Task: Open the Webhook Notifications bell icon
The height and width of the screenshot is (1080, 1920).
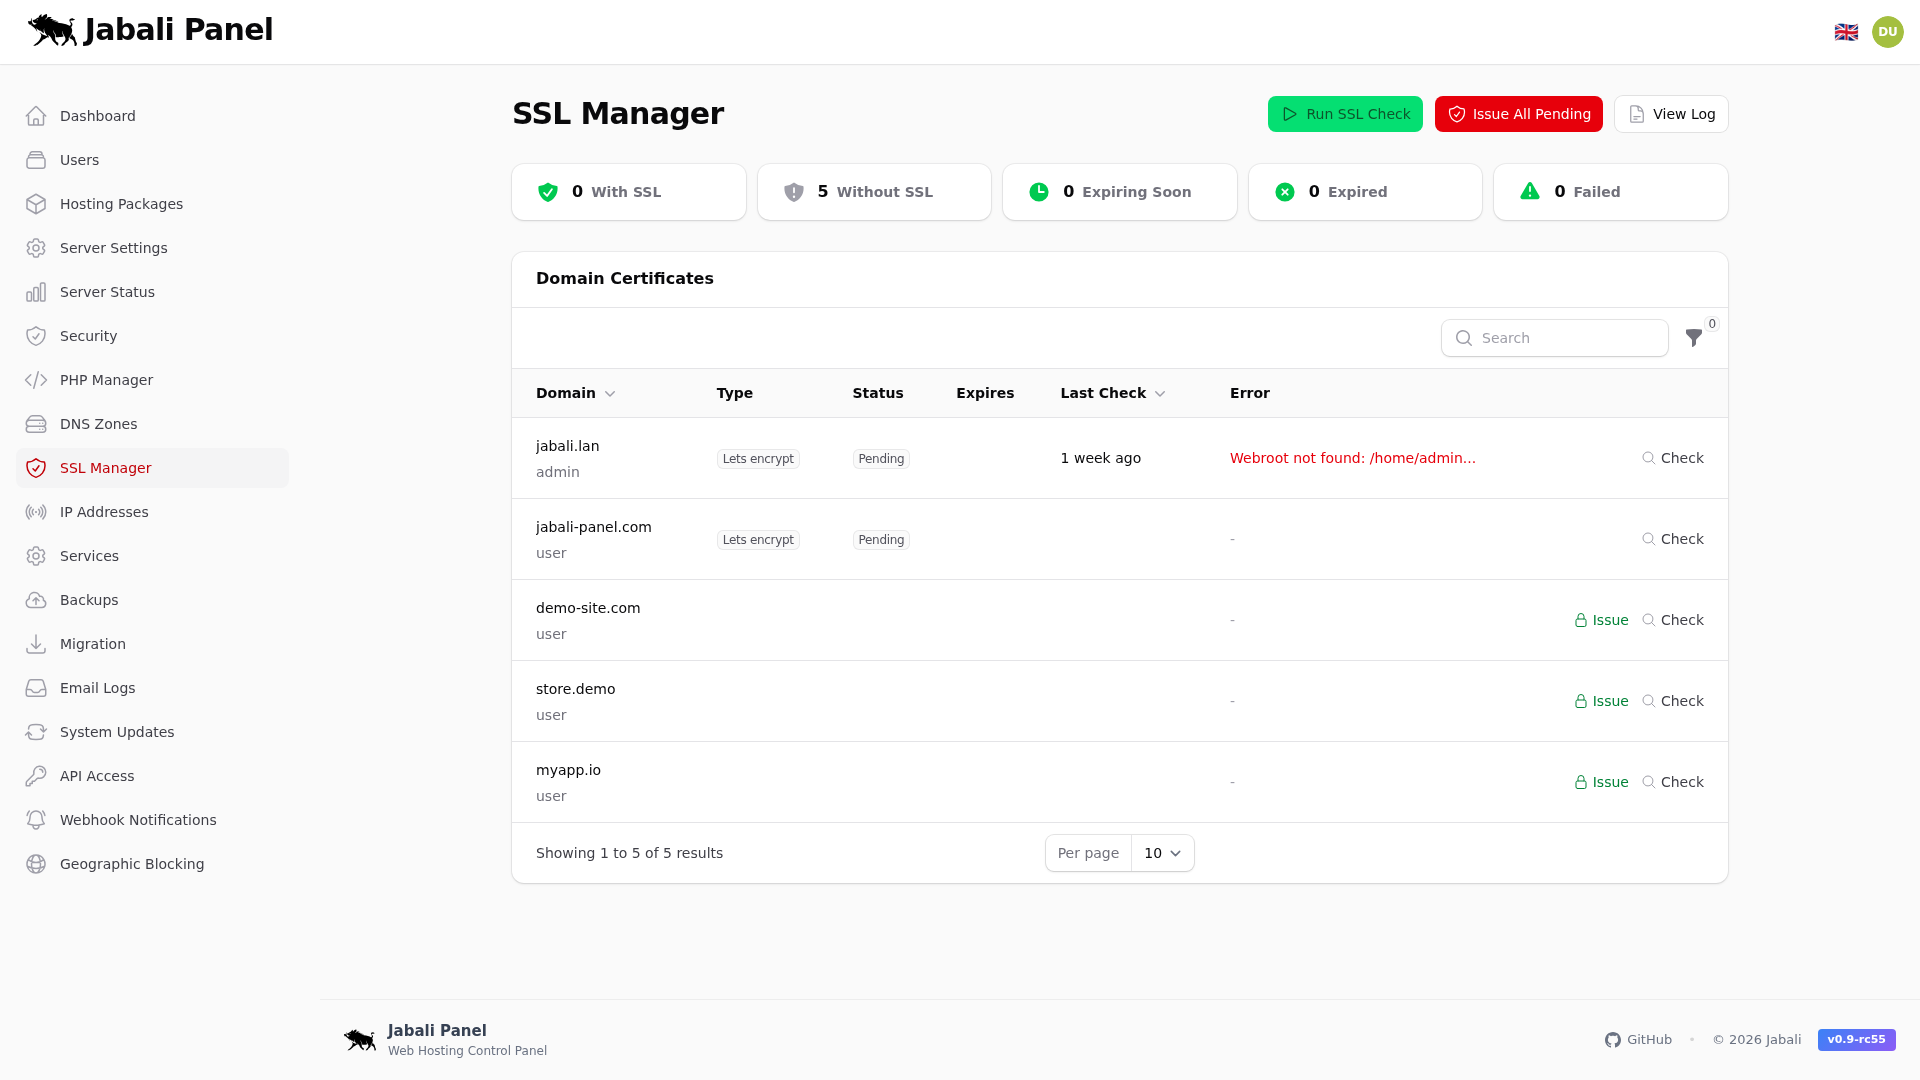Action: (36, 820)
